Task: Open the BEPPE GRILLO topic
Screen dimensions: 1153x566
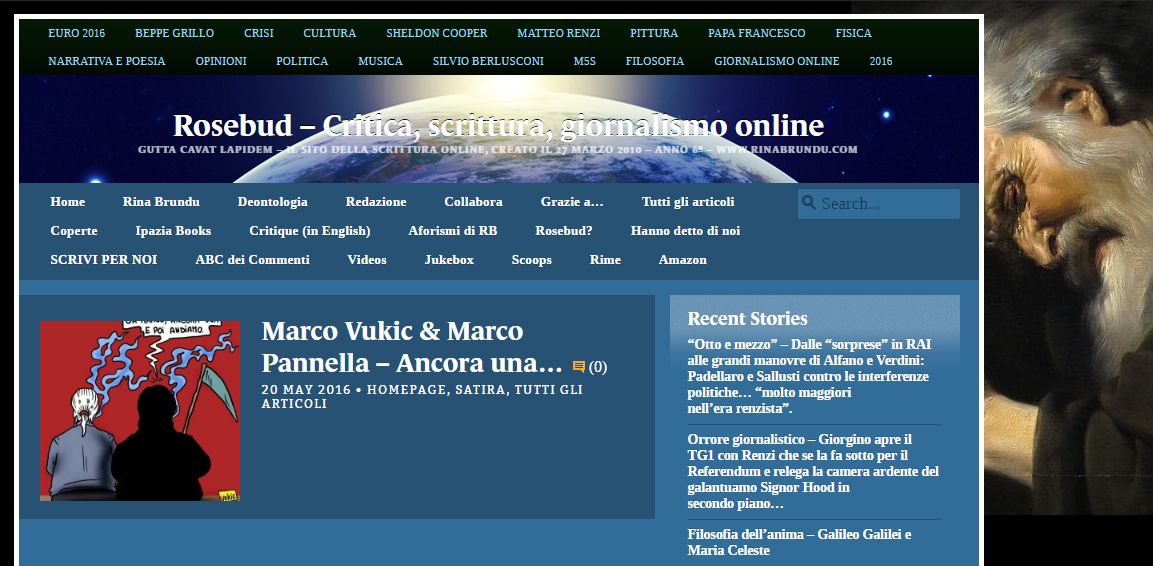Action: pyautogui.click(x=174, y=33)
